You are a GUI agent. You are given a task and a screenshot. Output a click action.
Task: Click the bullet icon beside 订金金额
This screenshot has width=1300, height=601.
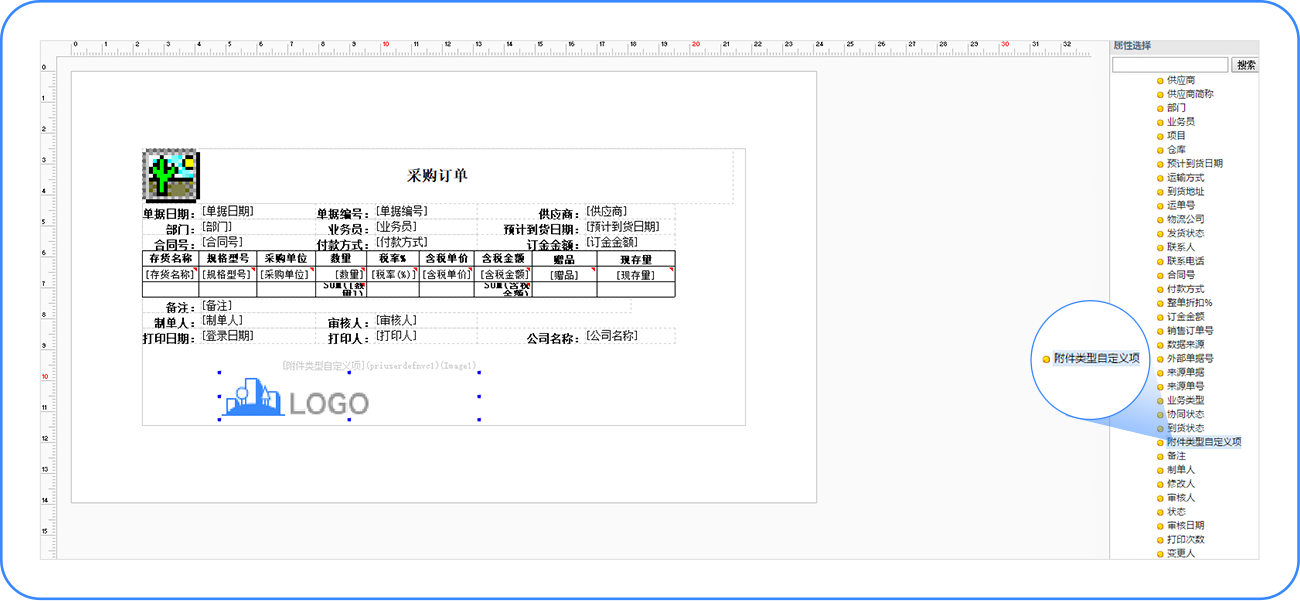click(x=1160, y=317)
